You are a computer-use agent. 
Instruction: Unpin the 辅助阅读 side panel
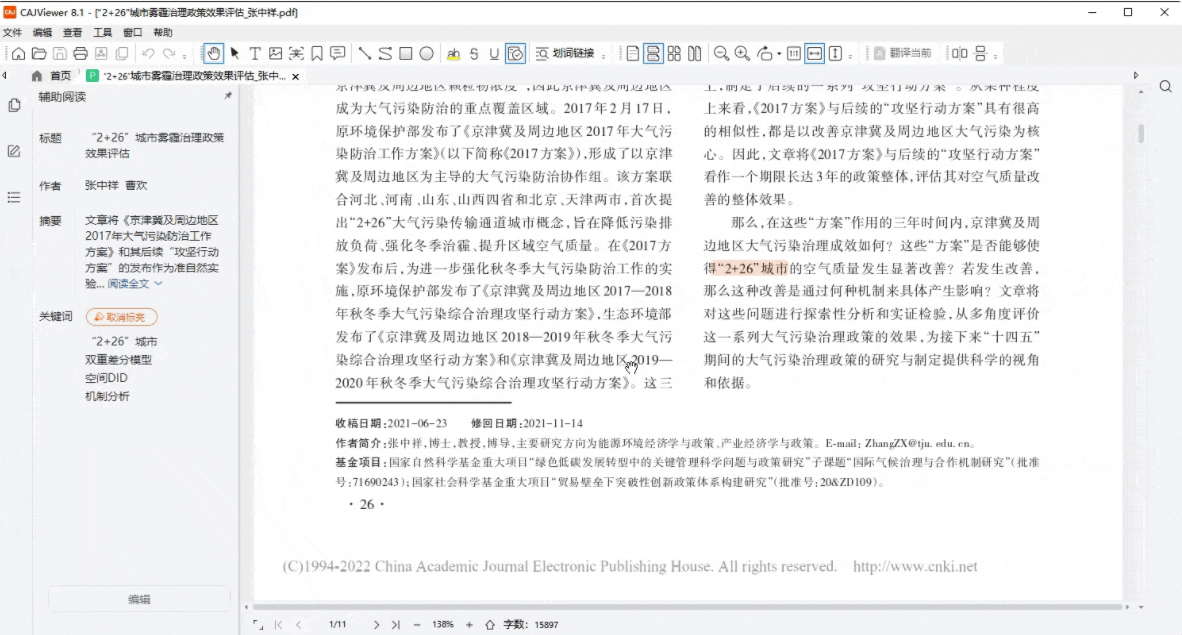(x=228, y=96)
